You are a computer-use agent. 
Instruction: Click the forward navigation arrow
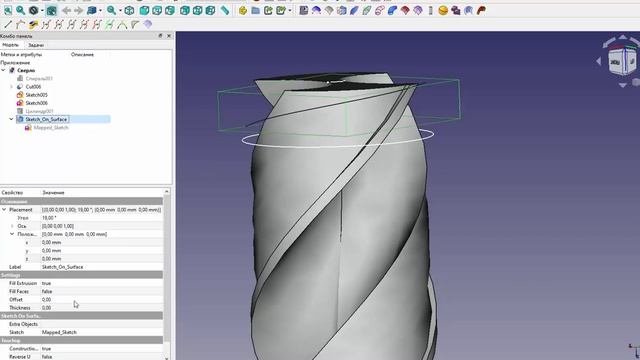(x=79, y=11)
